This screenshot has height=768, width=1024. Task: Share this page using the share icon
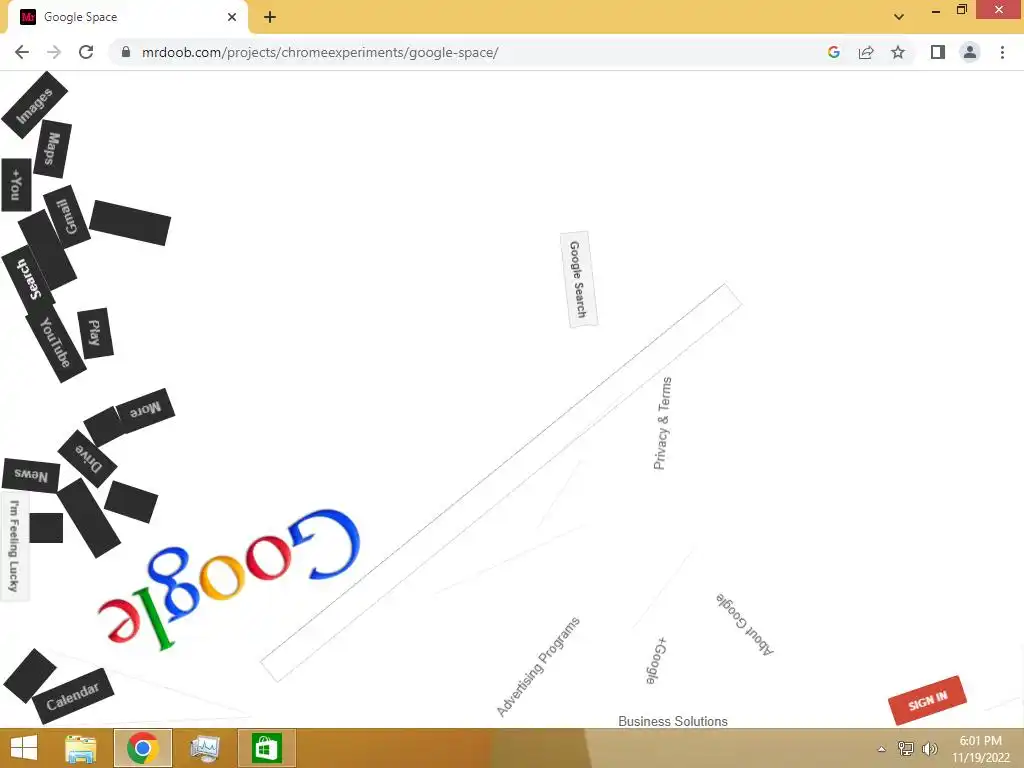(866, 52)
